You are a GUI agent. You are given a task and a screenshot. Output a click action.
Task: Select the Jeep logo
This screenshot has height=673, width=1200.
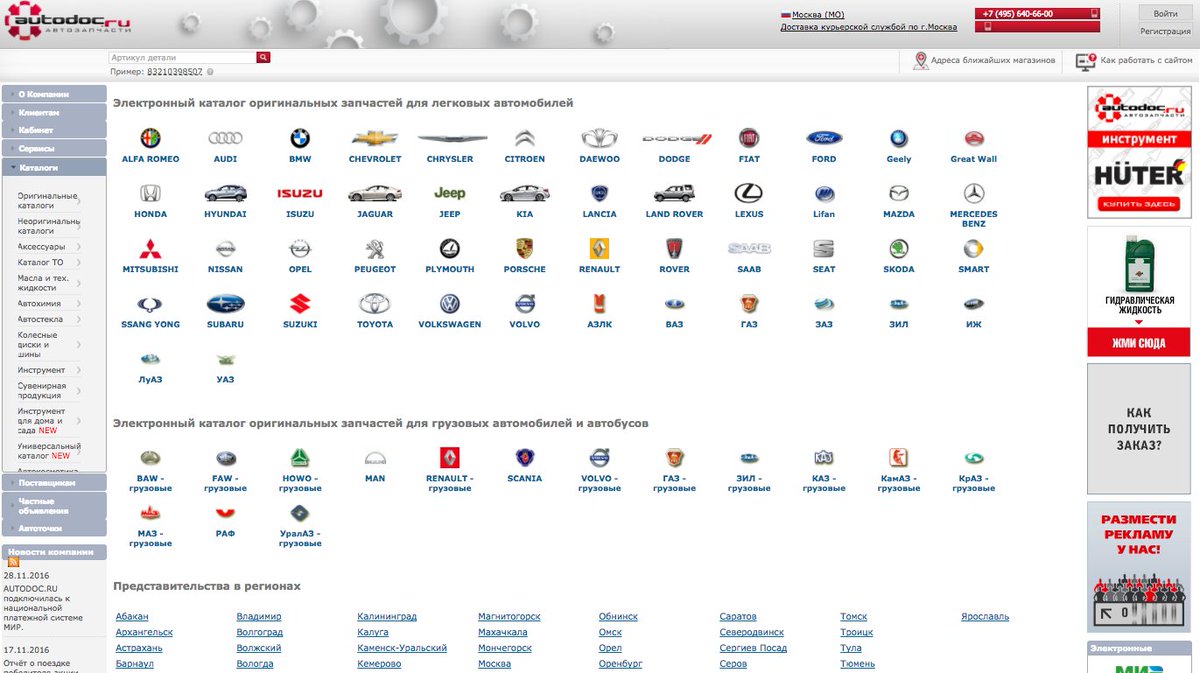pos(450,193)
